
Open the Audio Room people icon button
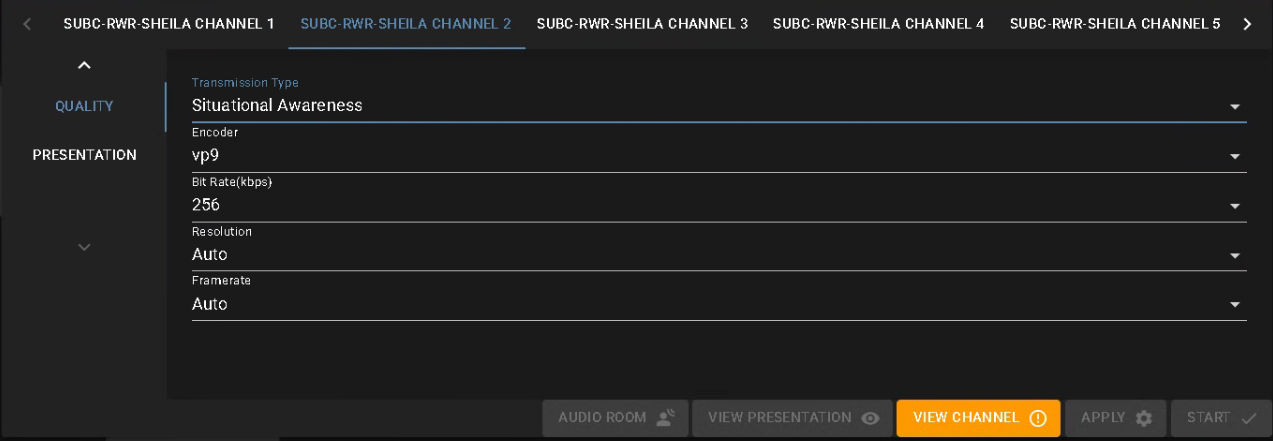pos(666,418)
